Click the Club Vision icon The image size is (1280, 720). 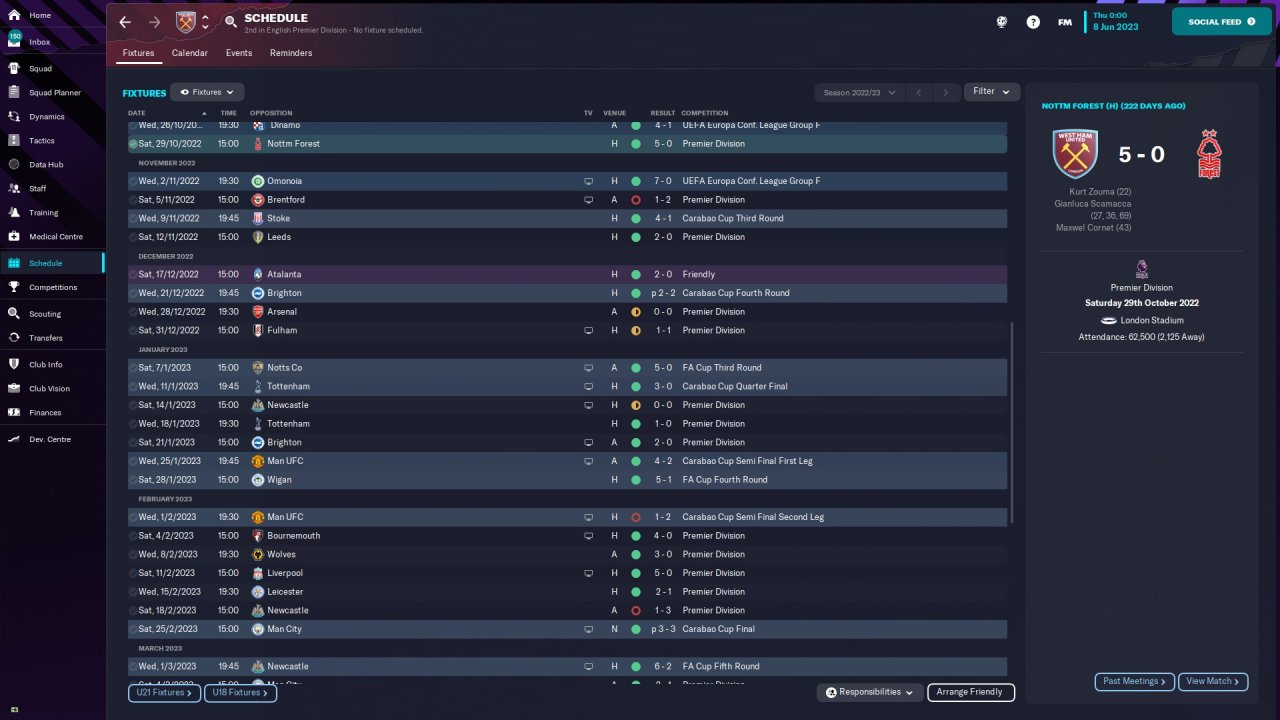pos(14,389)
